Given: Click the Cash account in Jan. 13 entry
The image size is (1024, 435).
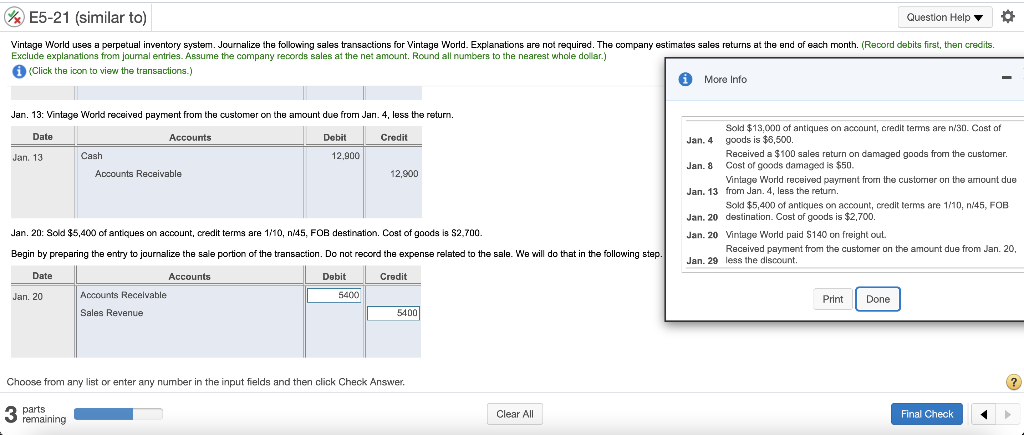Looking at the screenshot, I should click(x=91, y=156).
